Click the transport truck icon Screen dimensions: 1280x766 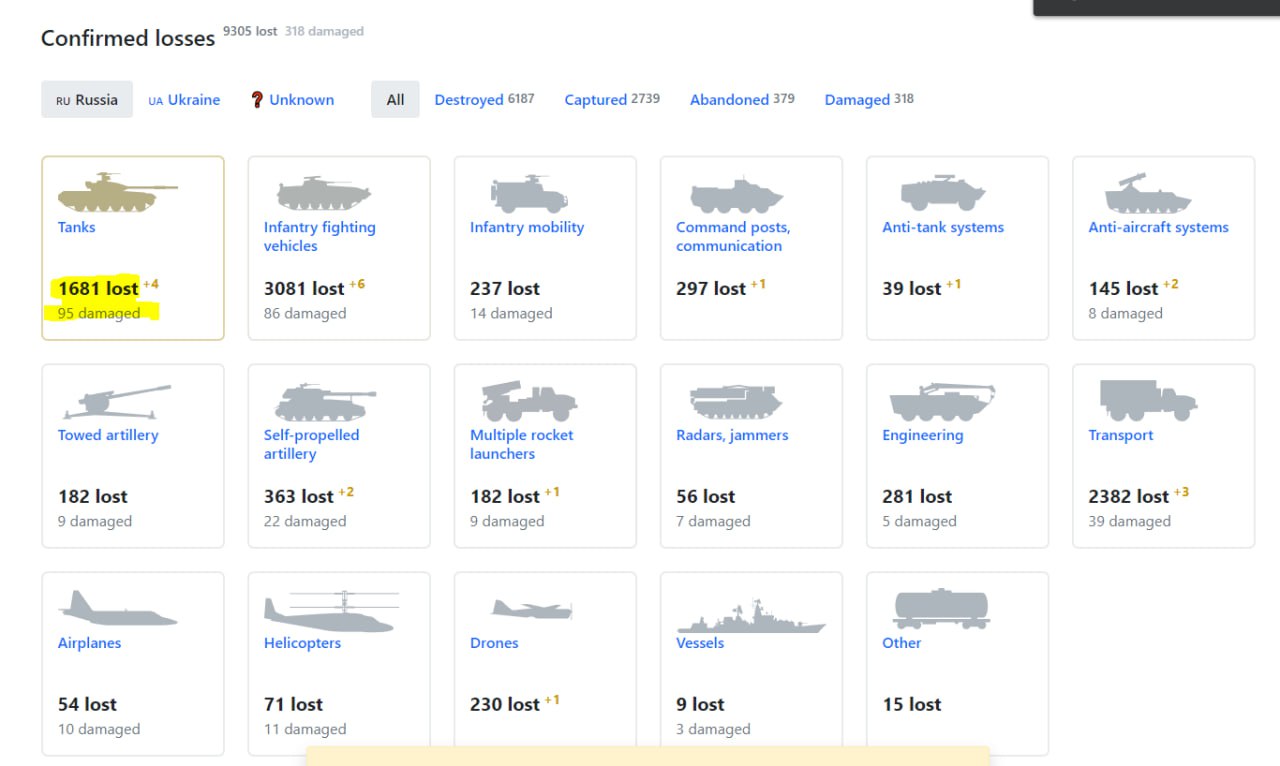click(x=1148, y=400)
